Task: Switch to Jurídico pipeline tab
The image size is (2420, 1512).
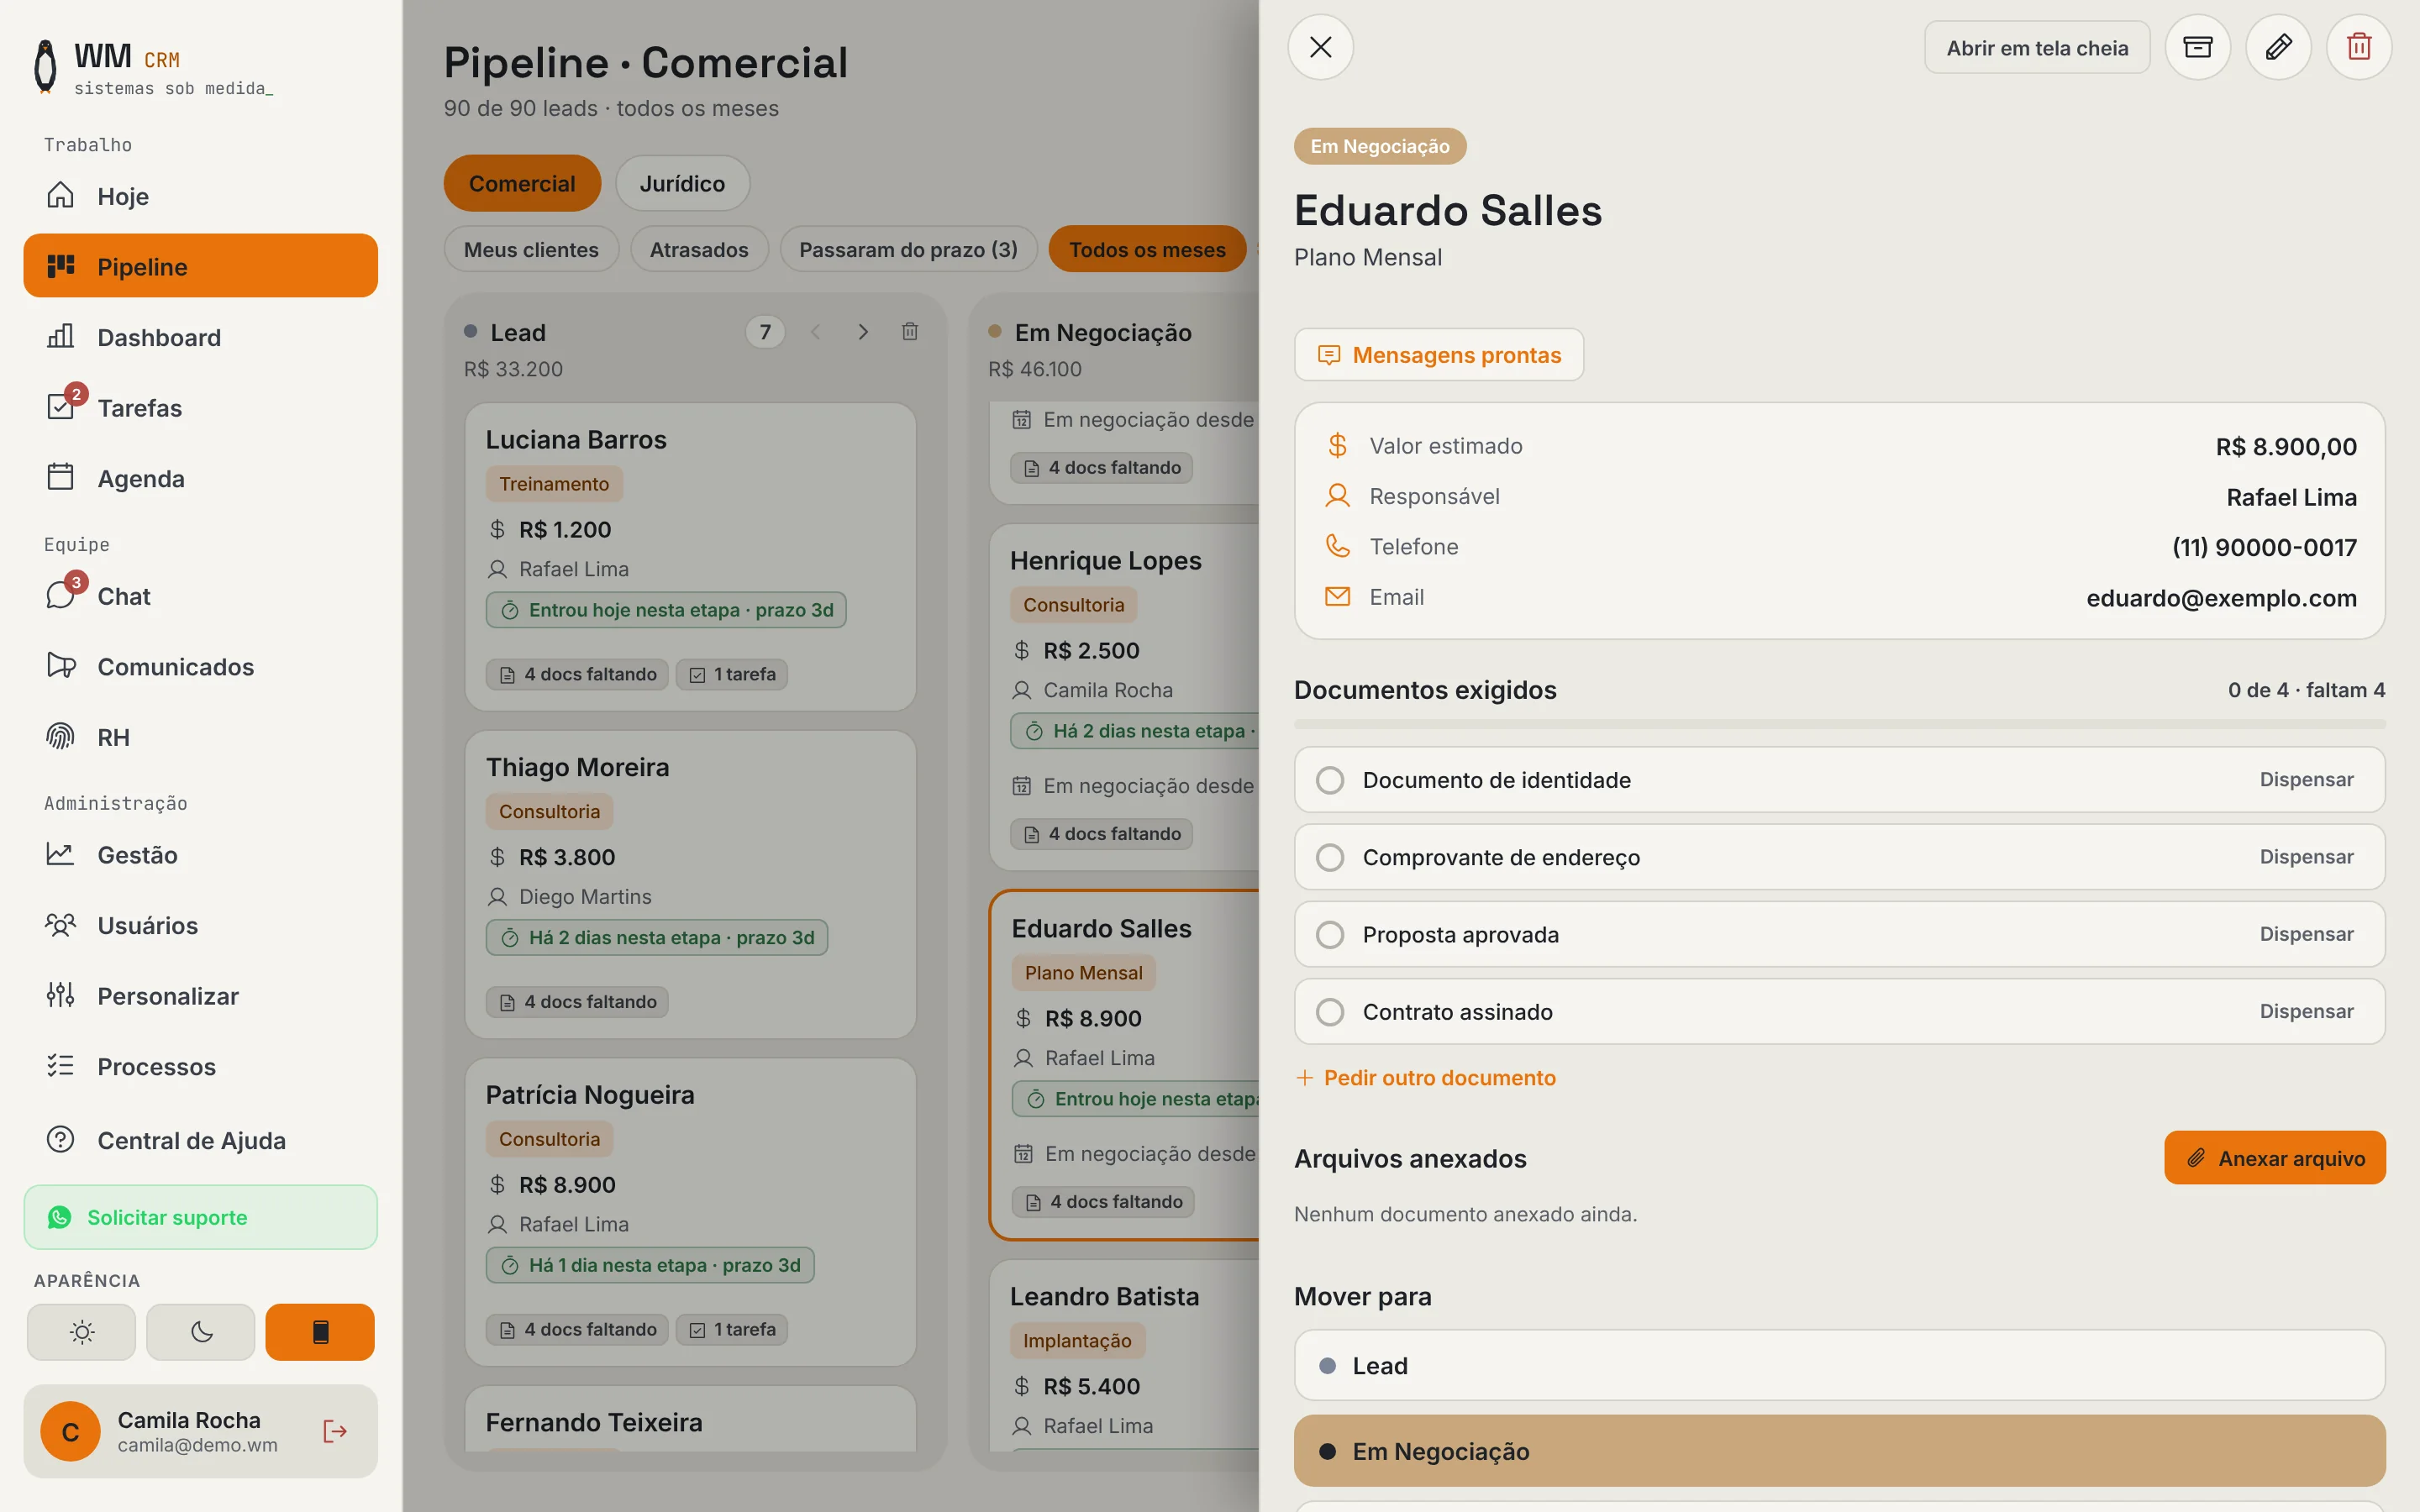Action: point(682,183)
